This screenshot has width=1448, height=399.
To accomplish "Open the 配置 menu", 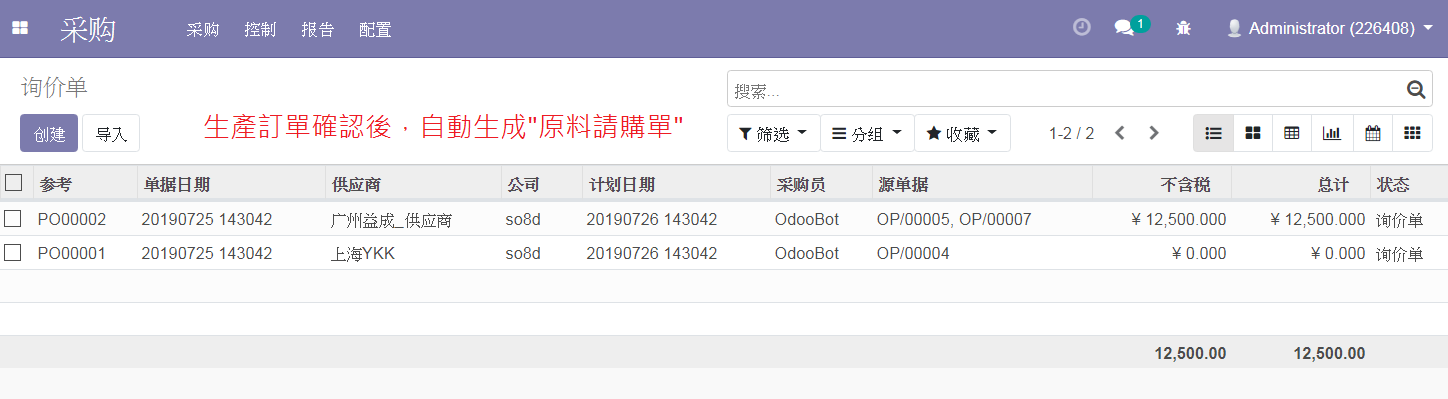I will [x=375, y=30].
